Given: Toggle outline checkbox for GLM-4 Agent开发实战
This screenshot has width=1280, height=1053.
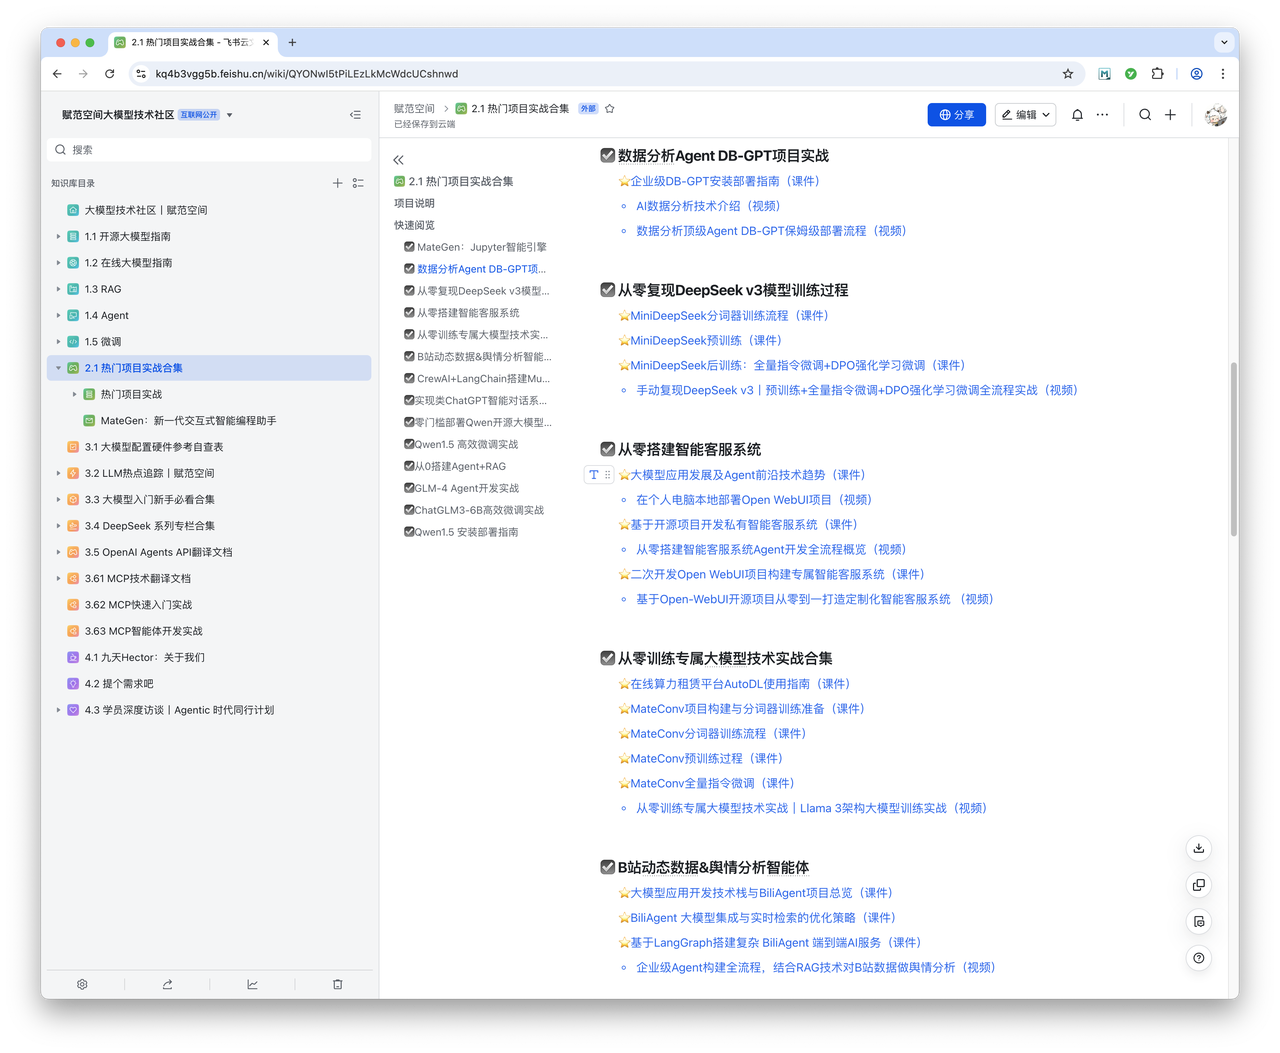Looking at the screenshot, I should 409,488.
